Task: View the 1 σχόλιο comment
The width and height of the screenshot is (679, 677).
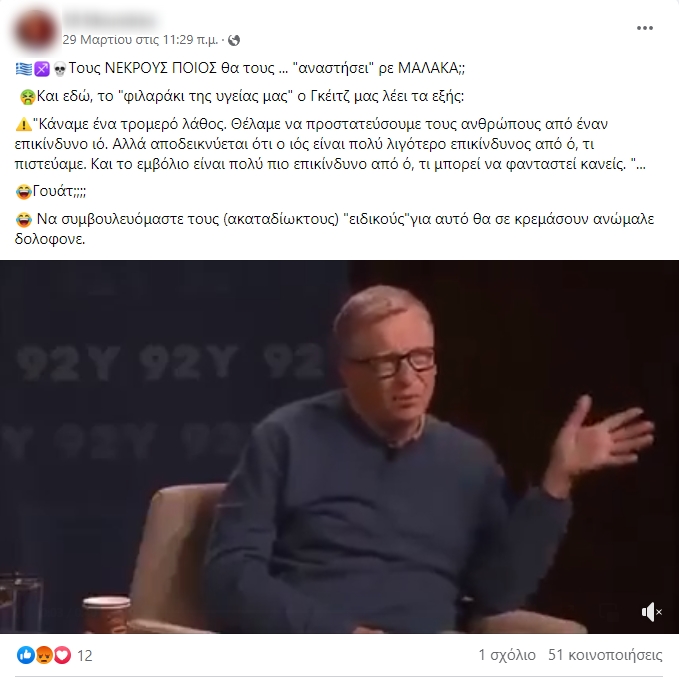Action: (x=507, y=655)
